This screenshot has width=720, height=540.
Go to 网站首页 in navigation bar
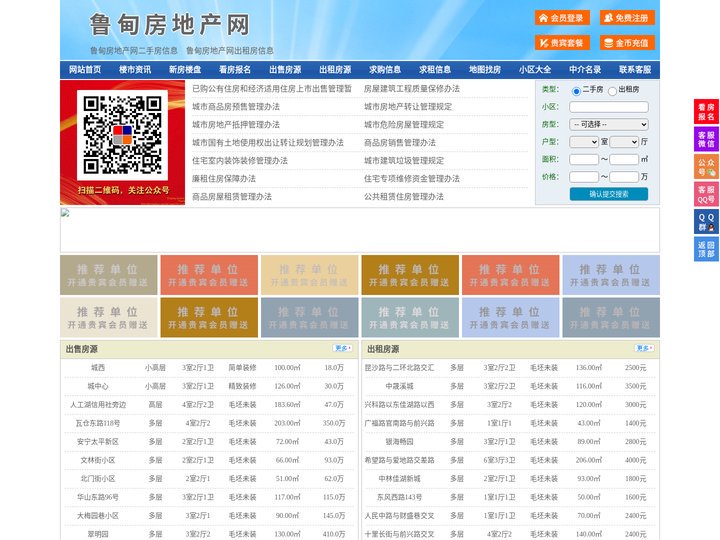click(85, 70)
